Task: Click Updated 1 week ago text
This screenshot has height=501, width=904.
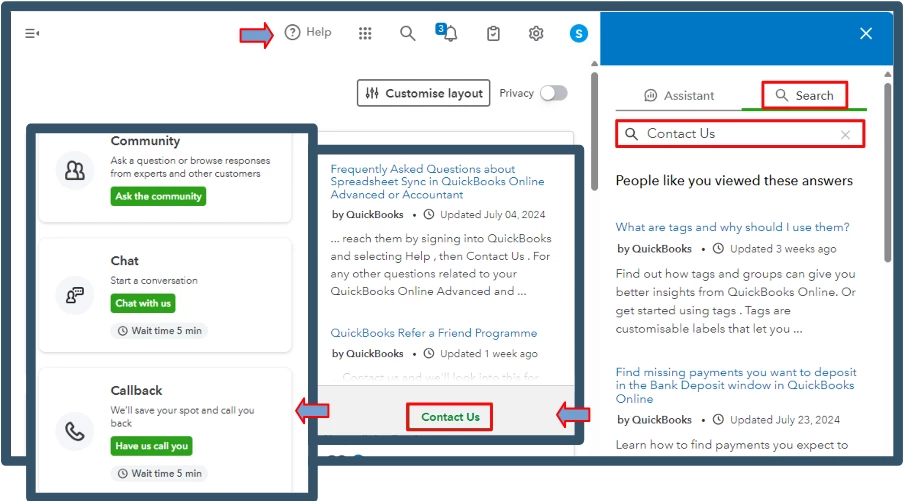Action: point(489,353)
